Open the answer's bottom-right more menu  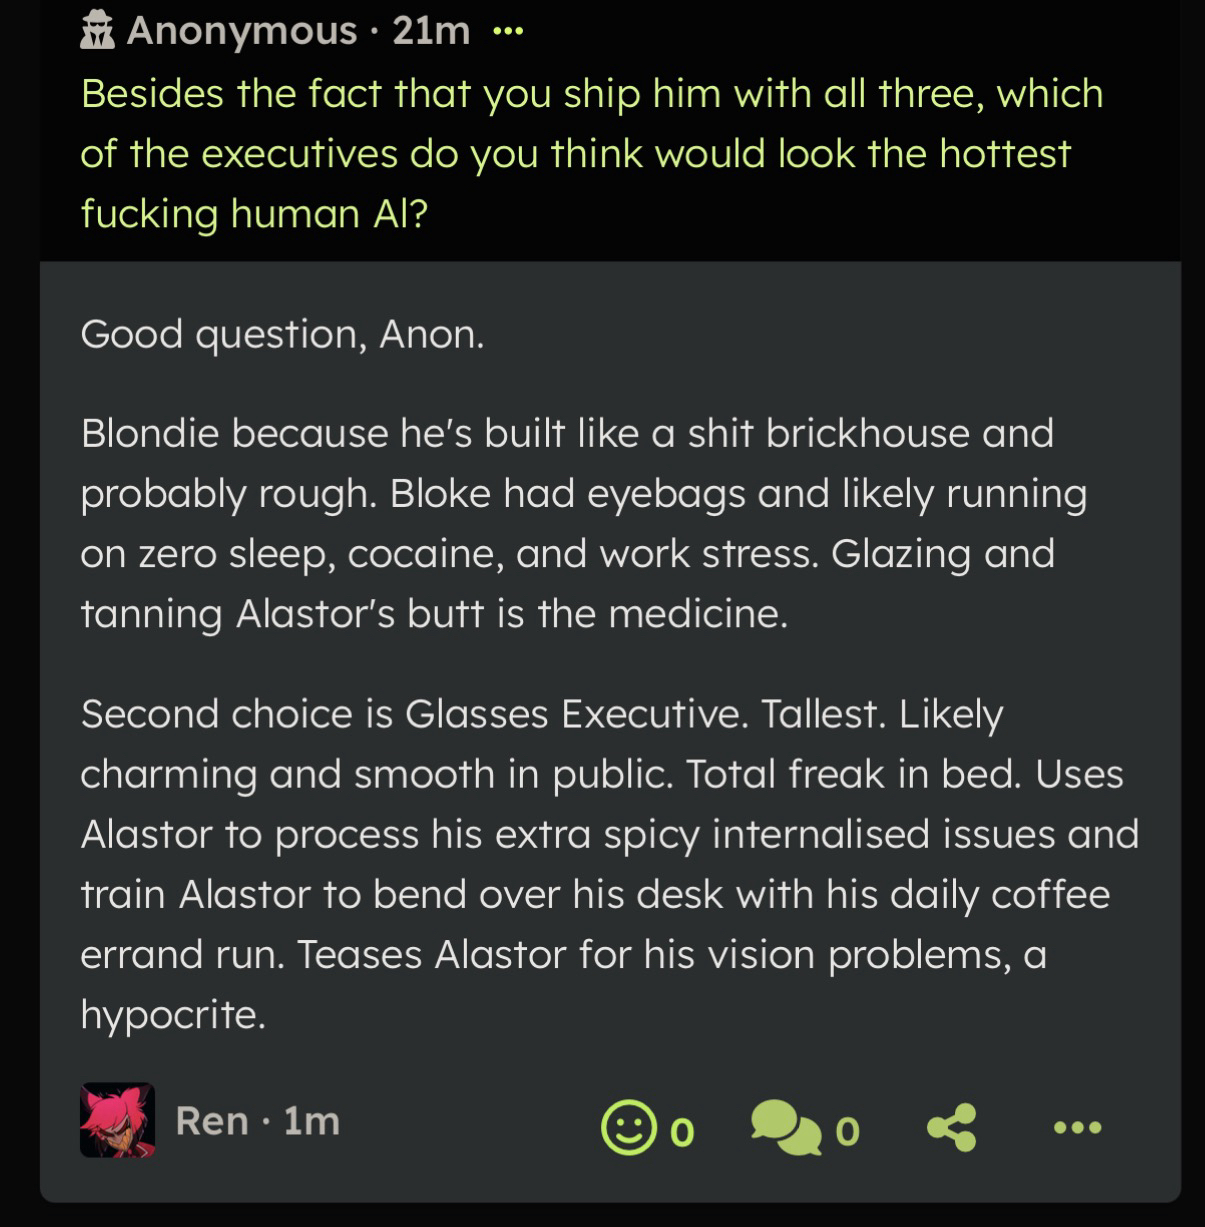click(x=1078, y=1128)
